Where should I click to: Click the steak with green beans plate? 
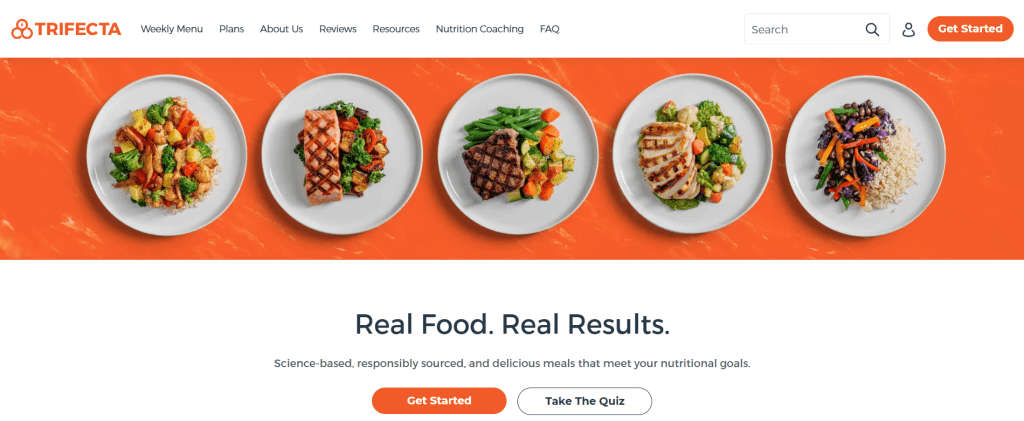[518, 155]
